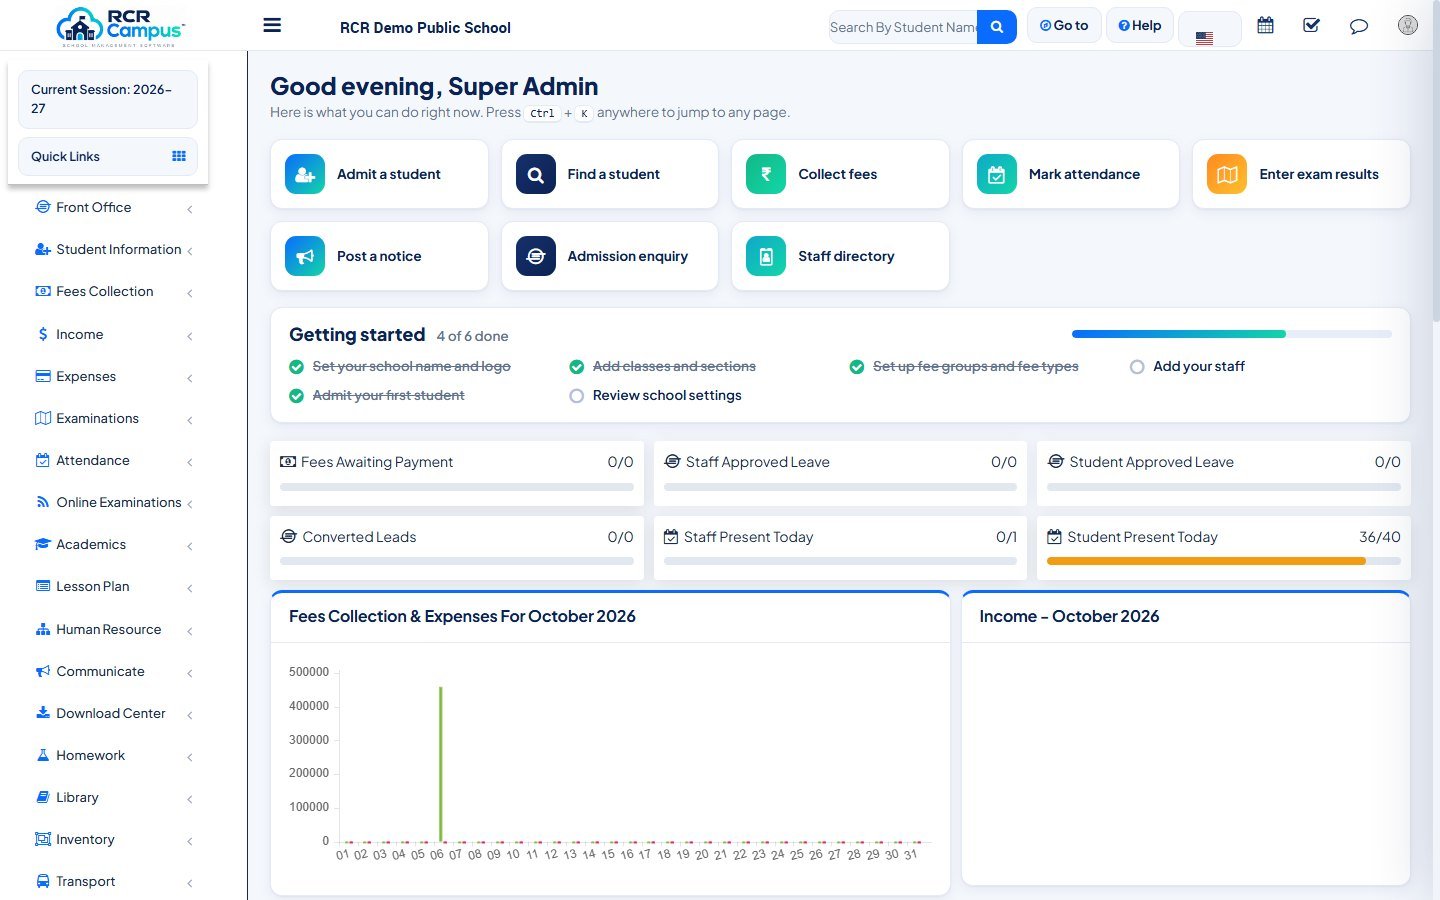Viewport: 1440px width, 900px height.
Task: Click the Staff directory icon
Action: [766, 256]
